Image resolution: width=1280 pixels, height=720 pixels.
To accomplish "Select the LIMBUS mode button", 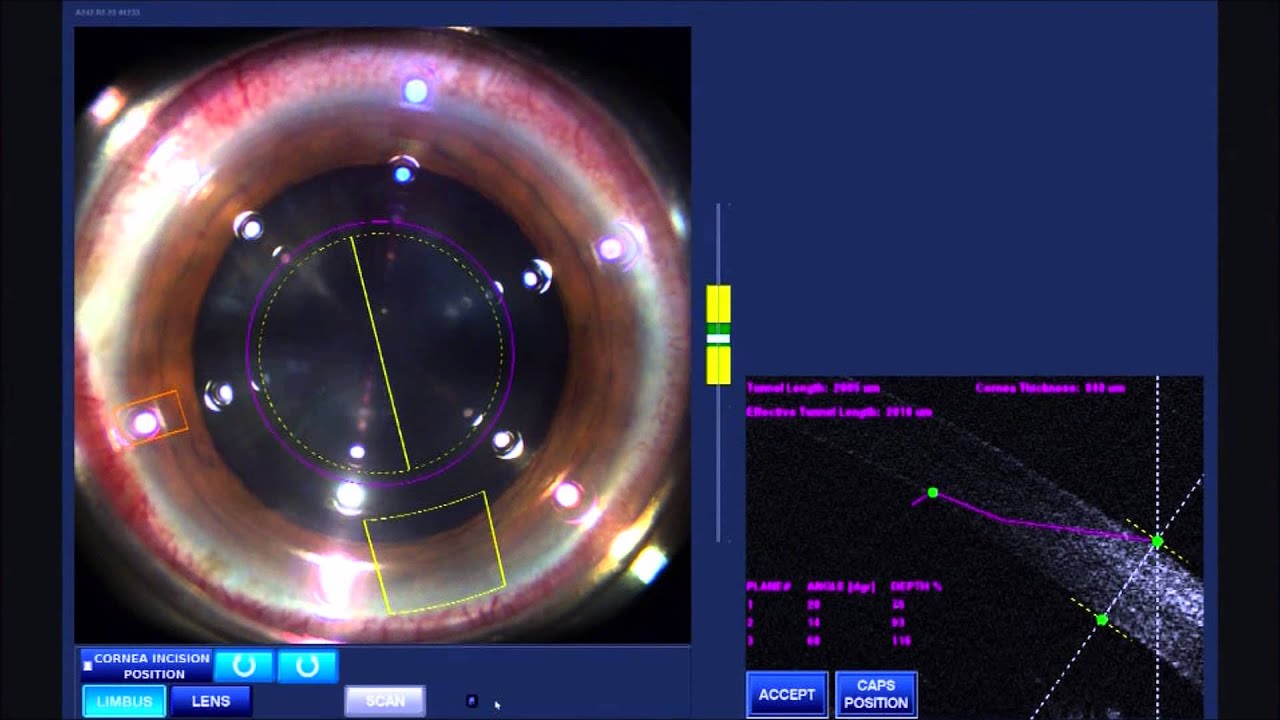I will click(x=124, y=701).
